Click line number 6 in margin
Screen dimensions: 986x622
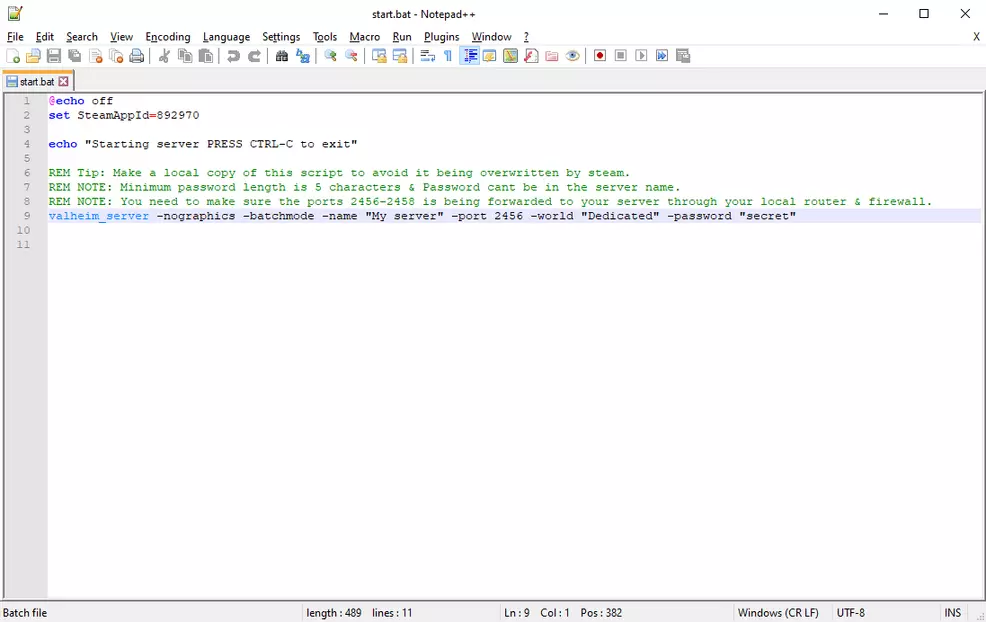pos(27,172)
